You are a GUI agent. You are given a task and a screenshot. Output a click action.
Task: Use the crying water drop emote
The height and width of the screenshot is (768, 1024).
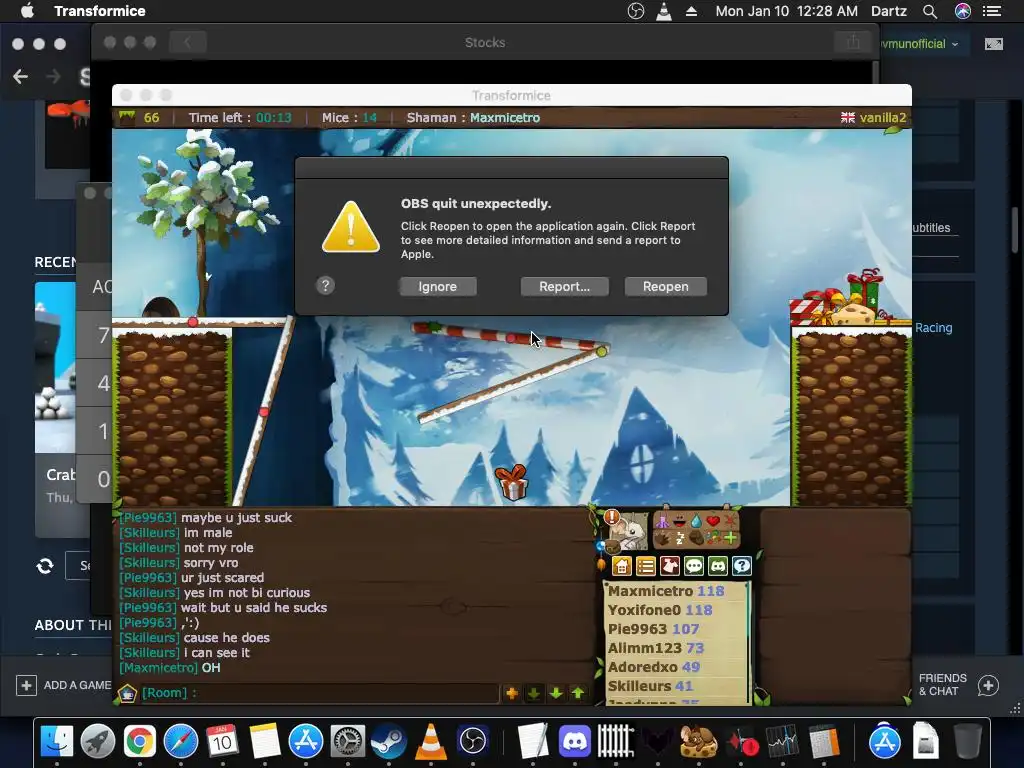tap(696, 522)
